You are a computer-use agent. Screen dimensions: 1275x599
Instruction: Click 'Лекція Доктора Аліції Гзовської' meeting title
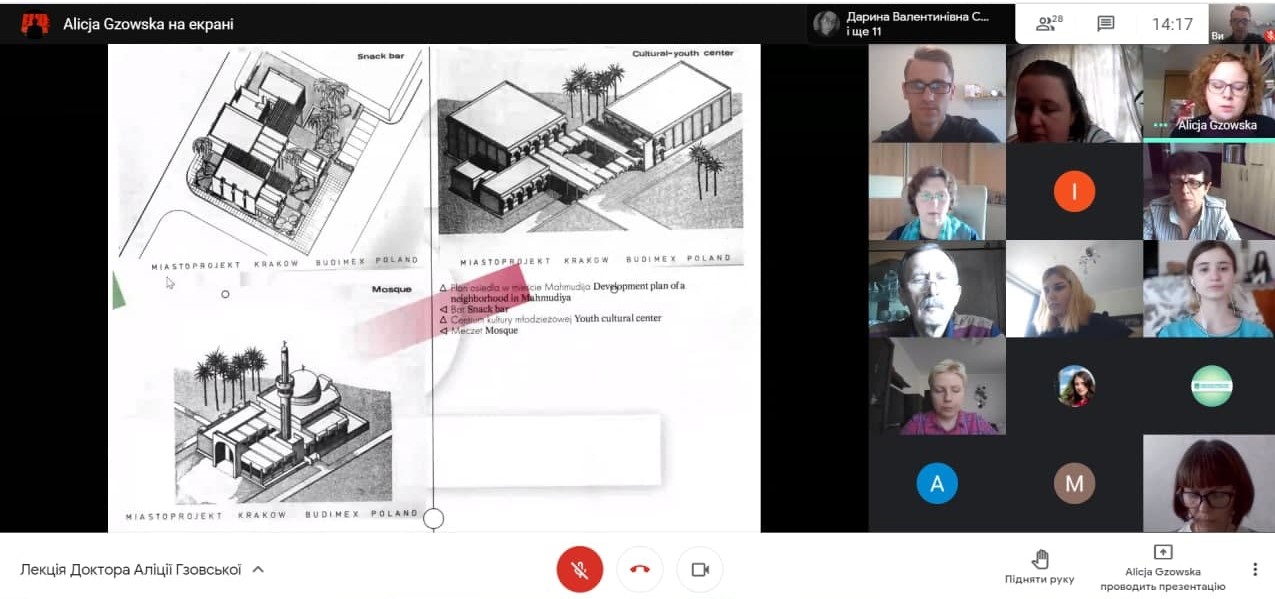[x=131, y=570]
